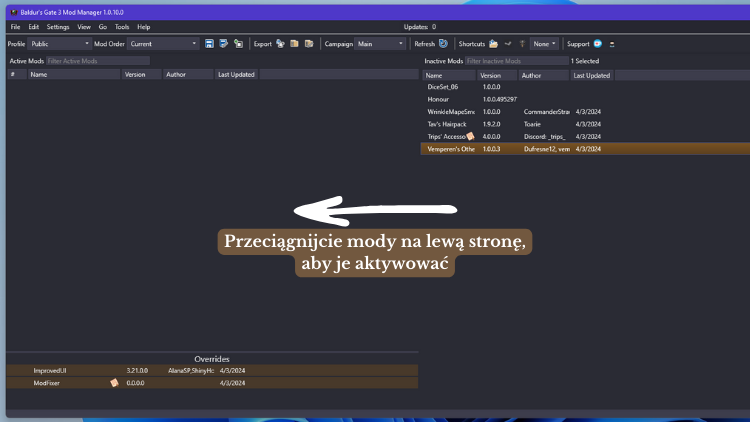Sort inactive mods by Last Updated column
750x422 pixels.
pyautogui.click(x=592, y=75)
